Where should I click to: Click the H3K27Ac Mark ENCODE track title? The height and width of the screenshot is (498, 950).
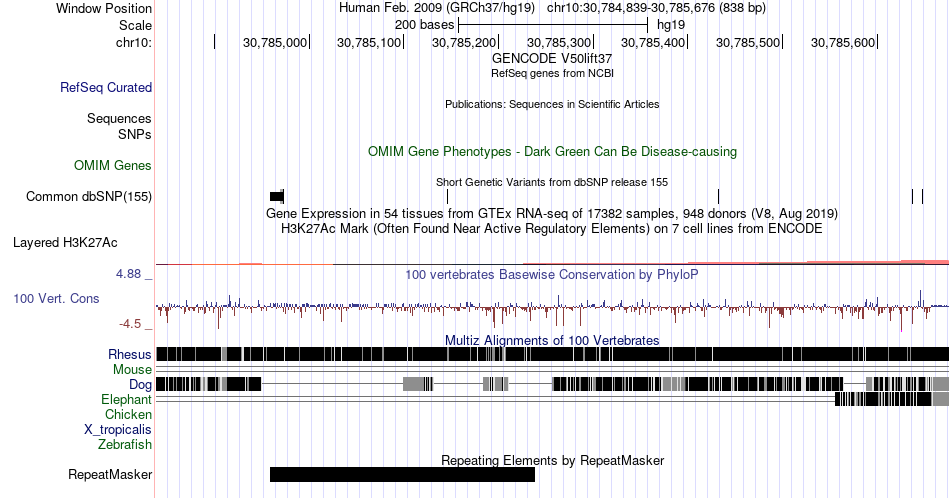pos(552,228)
